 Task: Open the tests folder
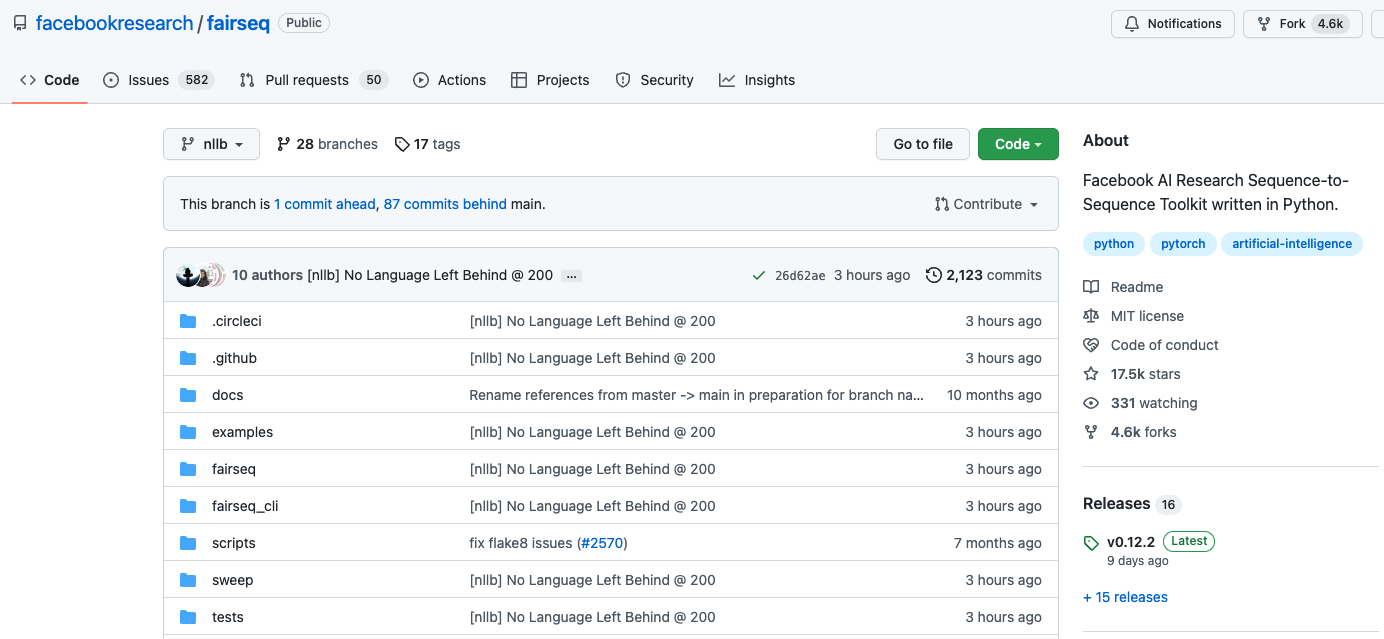(x=228, y=617)
